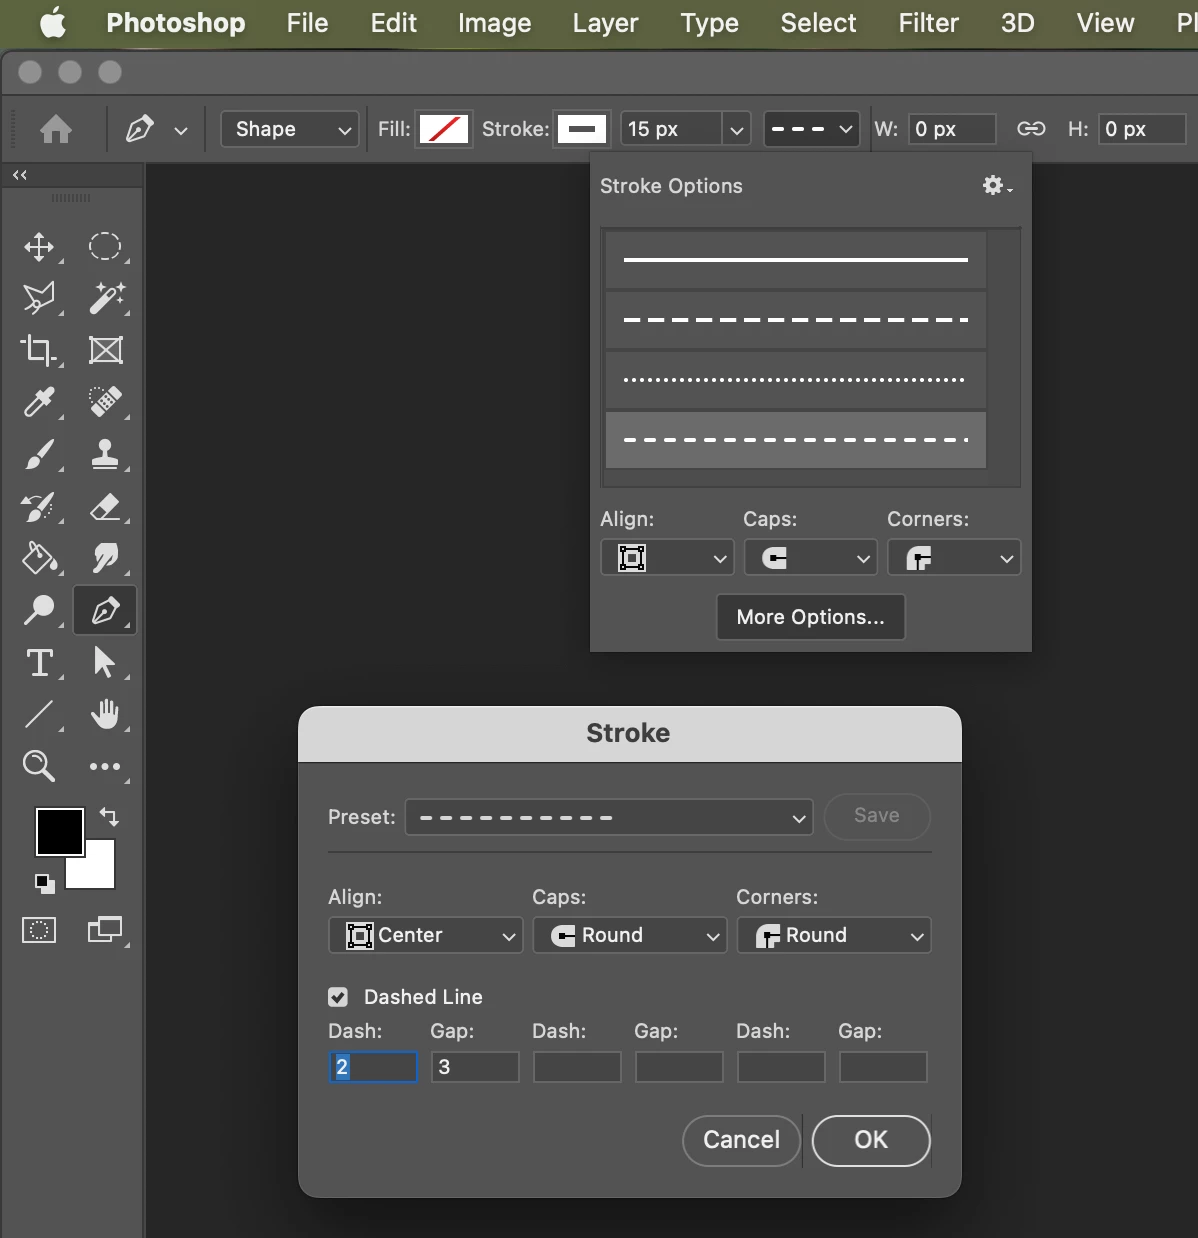Screen dimensions: 1198x1238
Task: Open the Stroke color swatch
Action: 582,129
